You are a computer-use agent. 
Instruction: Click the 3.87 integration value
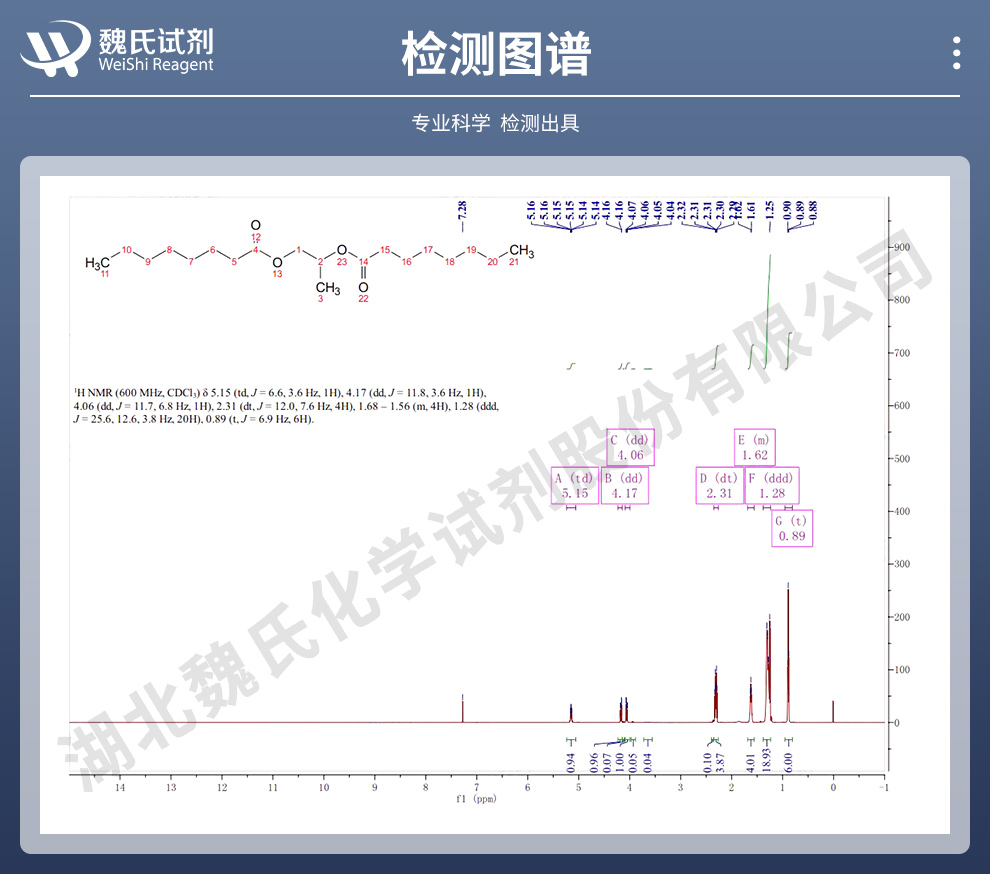point(720,762)
